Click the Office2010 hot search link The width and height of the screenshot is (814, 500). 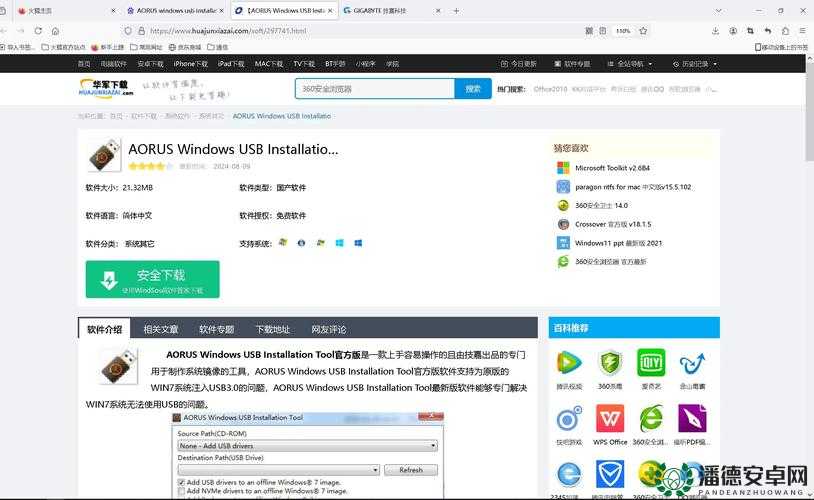click(x=550, y=89)
